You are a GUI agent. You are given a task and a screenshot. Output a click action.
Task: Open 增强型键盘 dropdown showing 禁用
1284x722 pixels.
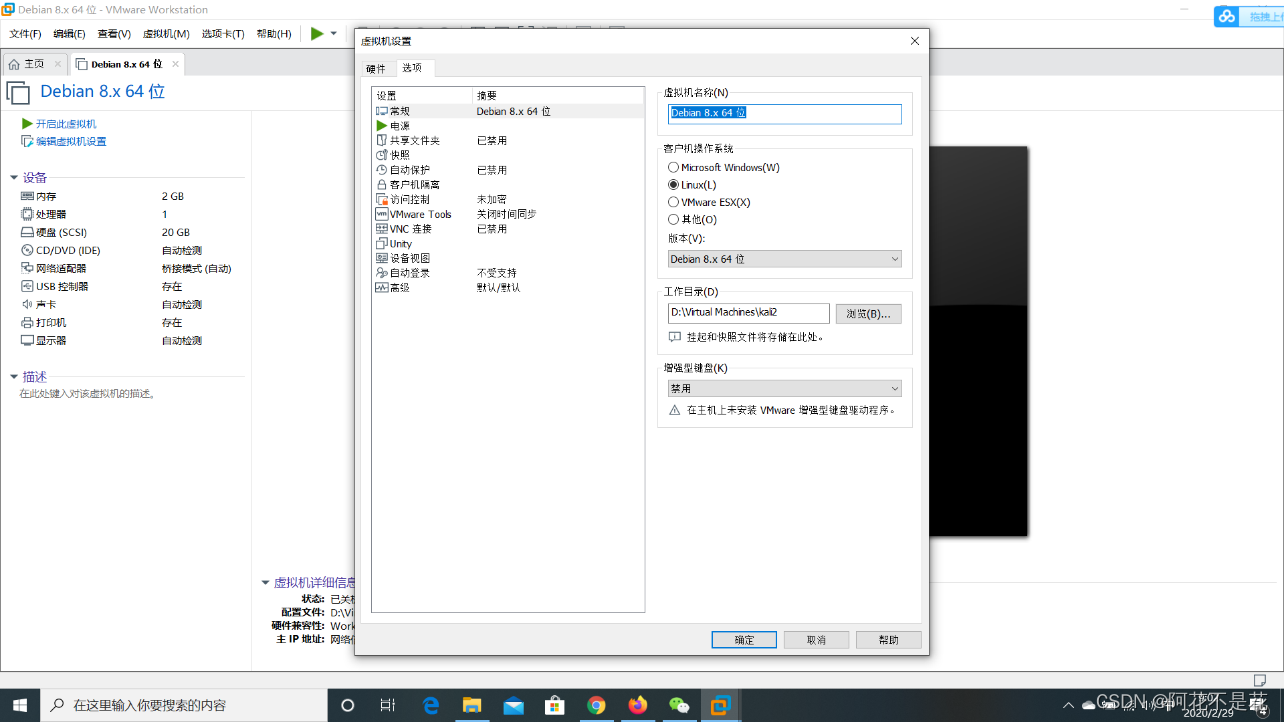click(x=785, y=388)
